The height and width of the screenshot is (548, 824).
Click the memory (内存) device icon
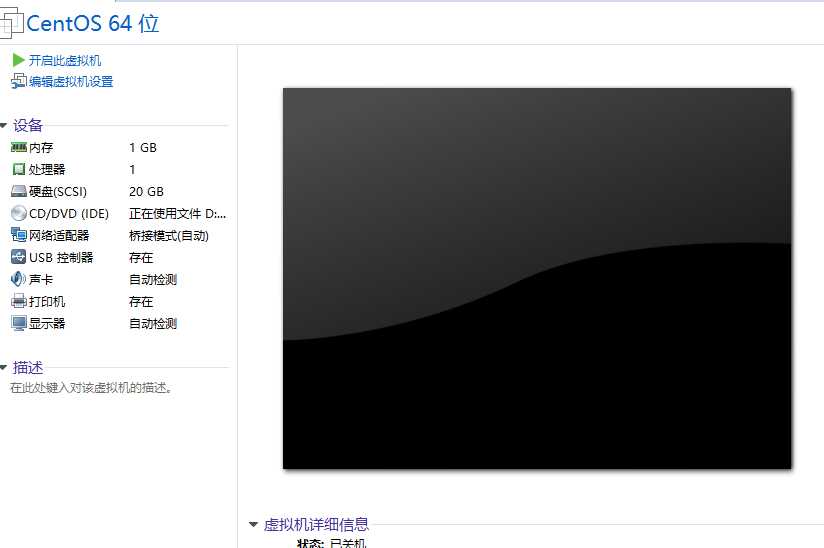18,148
